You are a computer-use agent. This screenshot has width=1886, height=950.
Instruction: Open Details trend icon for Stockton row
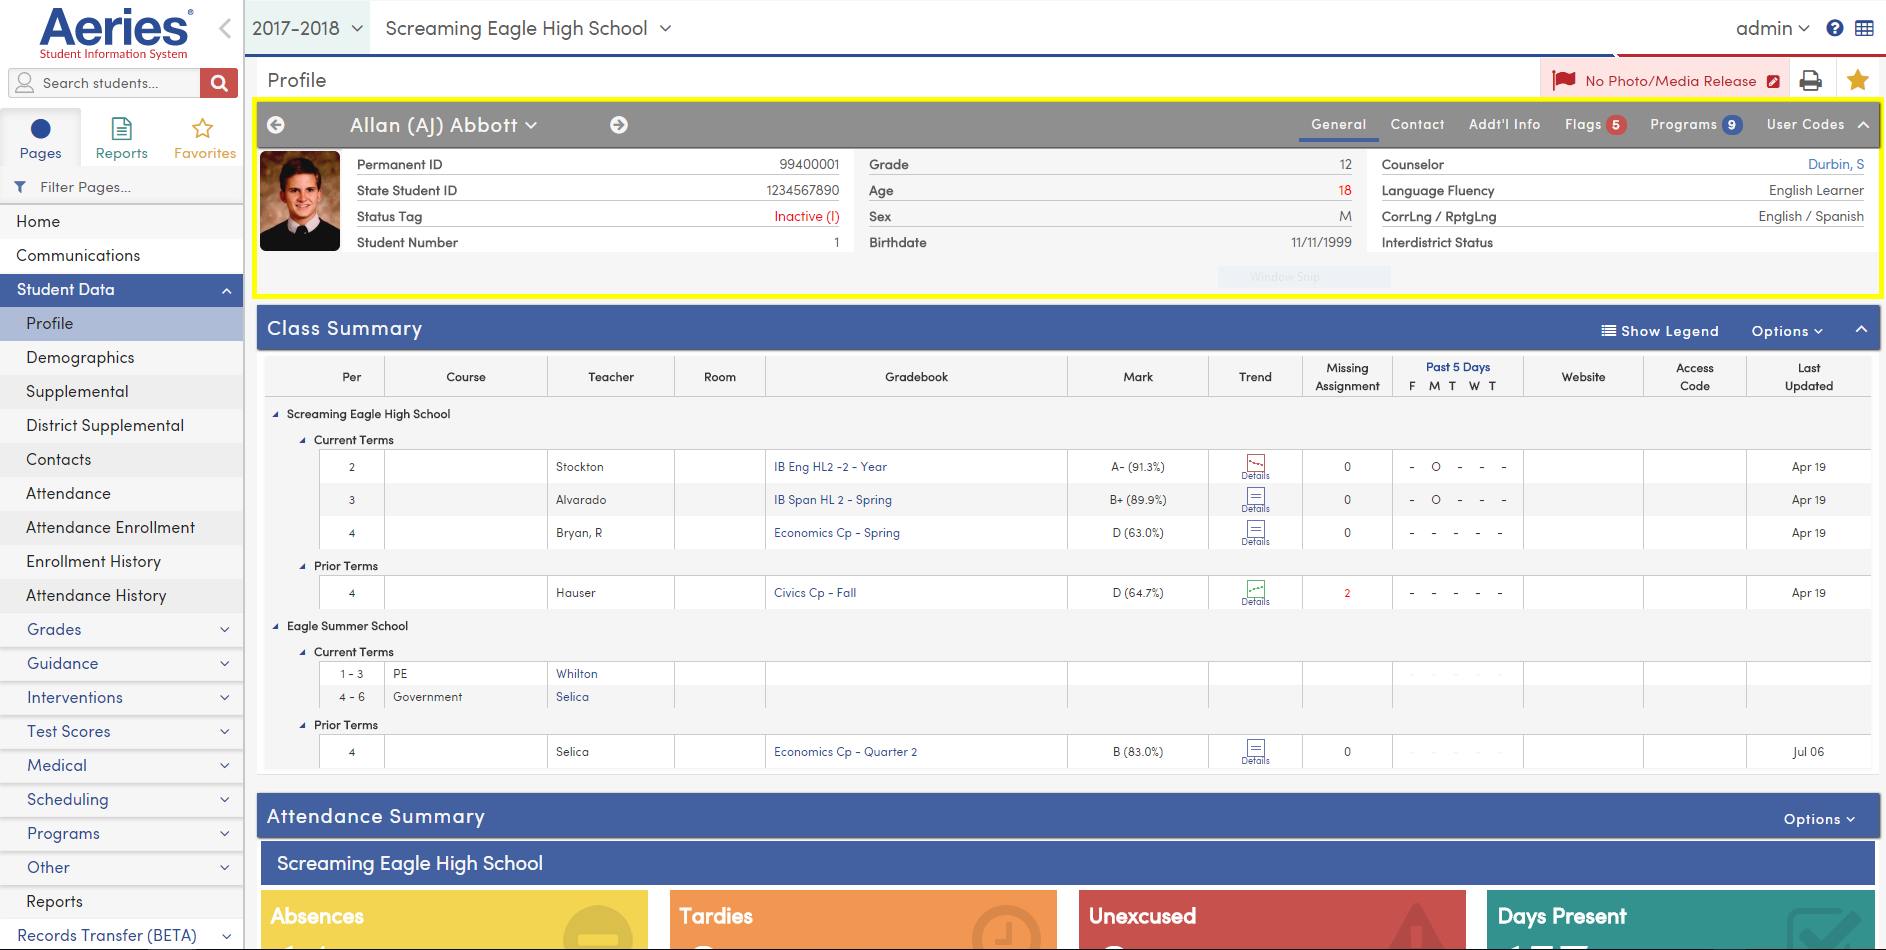[1255, 466]
